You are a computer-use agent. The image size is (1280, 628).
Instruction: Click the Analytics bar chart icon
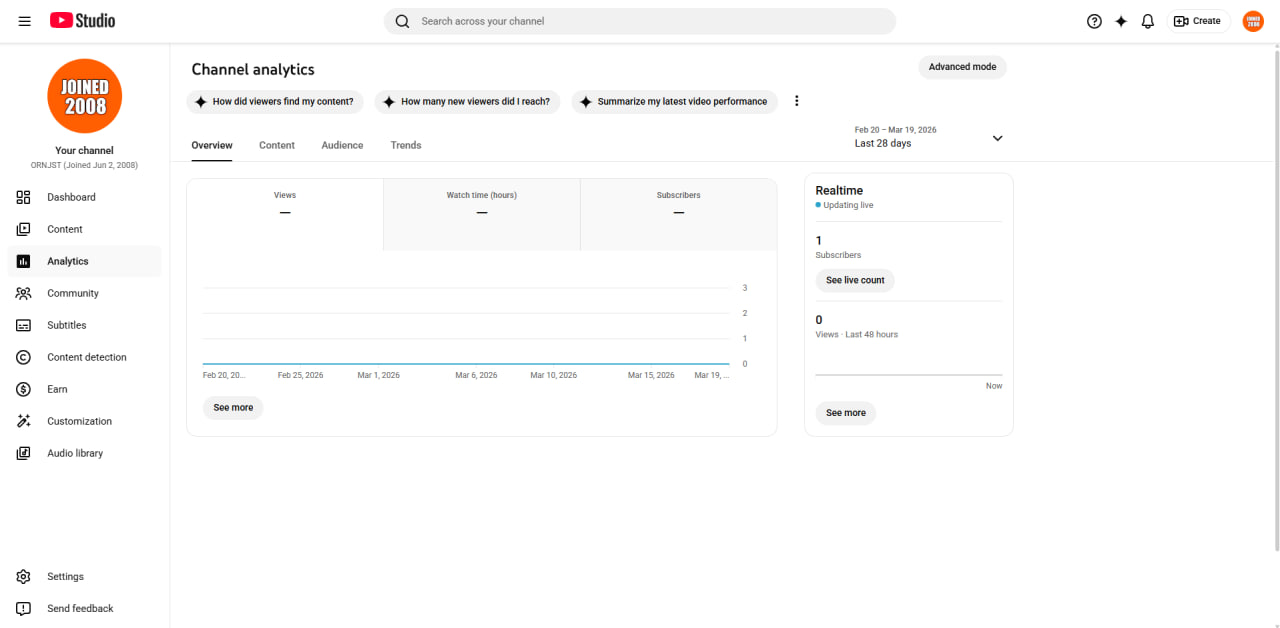click(x=24, y=261)
